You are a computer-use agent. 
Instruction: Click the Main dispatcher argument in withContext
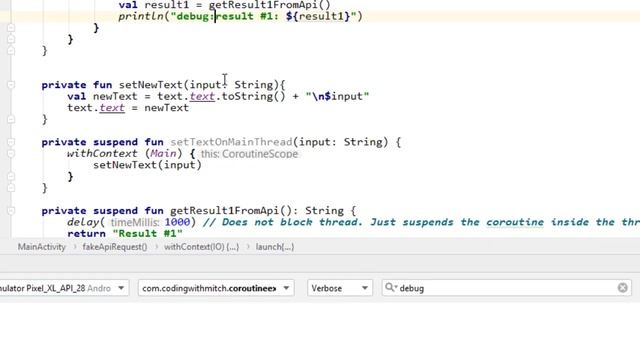[163, 153]
